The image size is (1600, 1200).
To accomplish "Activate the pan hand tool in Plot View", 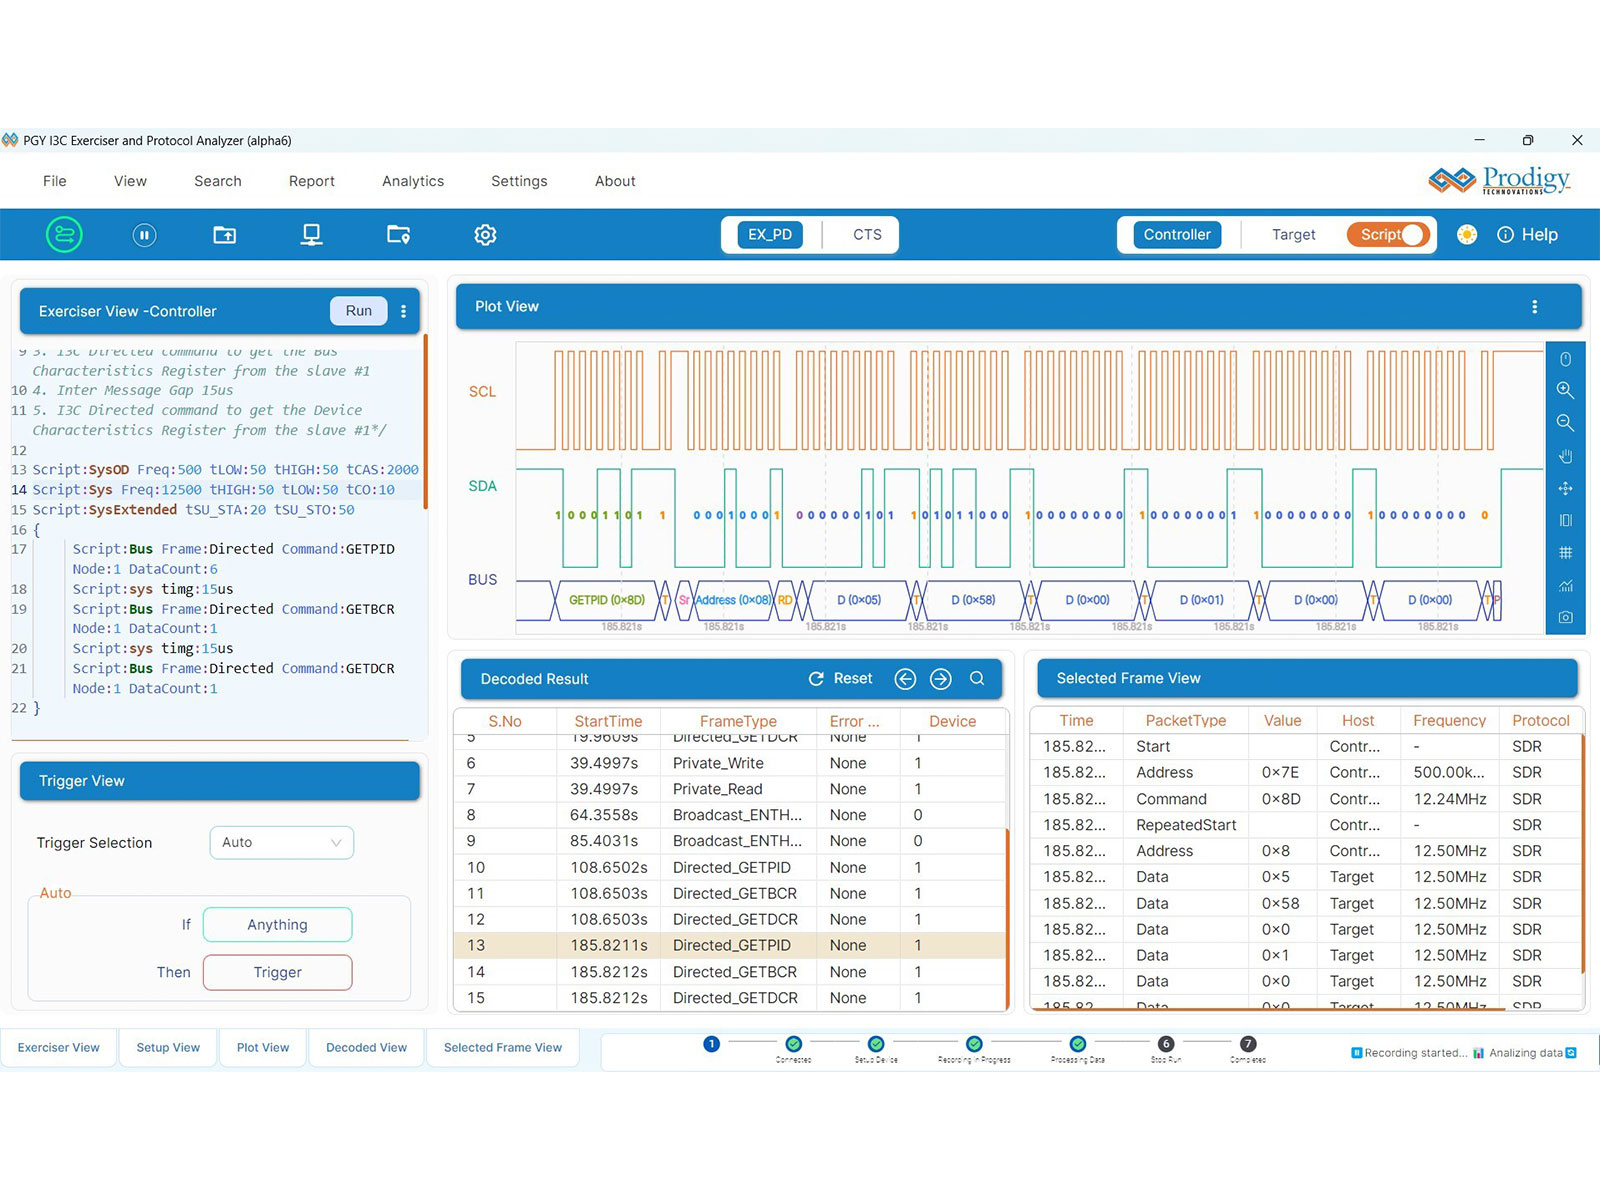I will 1566,456.
